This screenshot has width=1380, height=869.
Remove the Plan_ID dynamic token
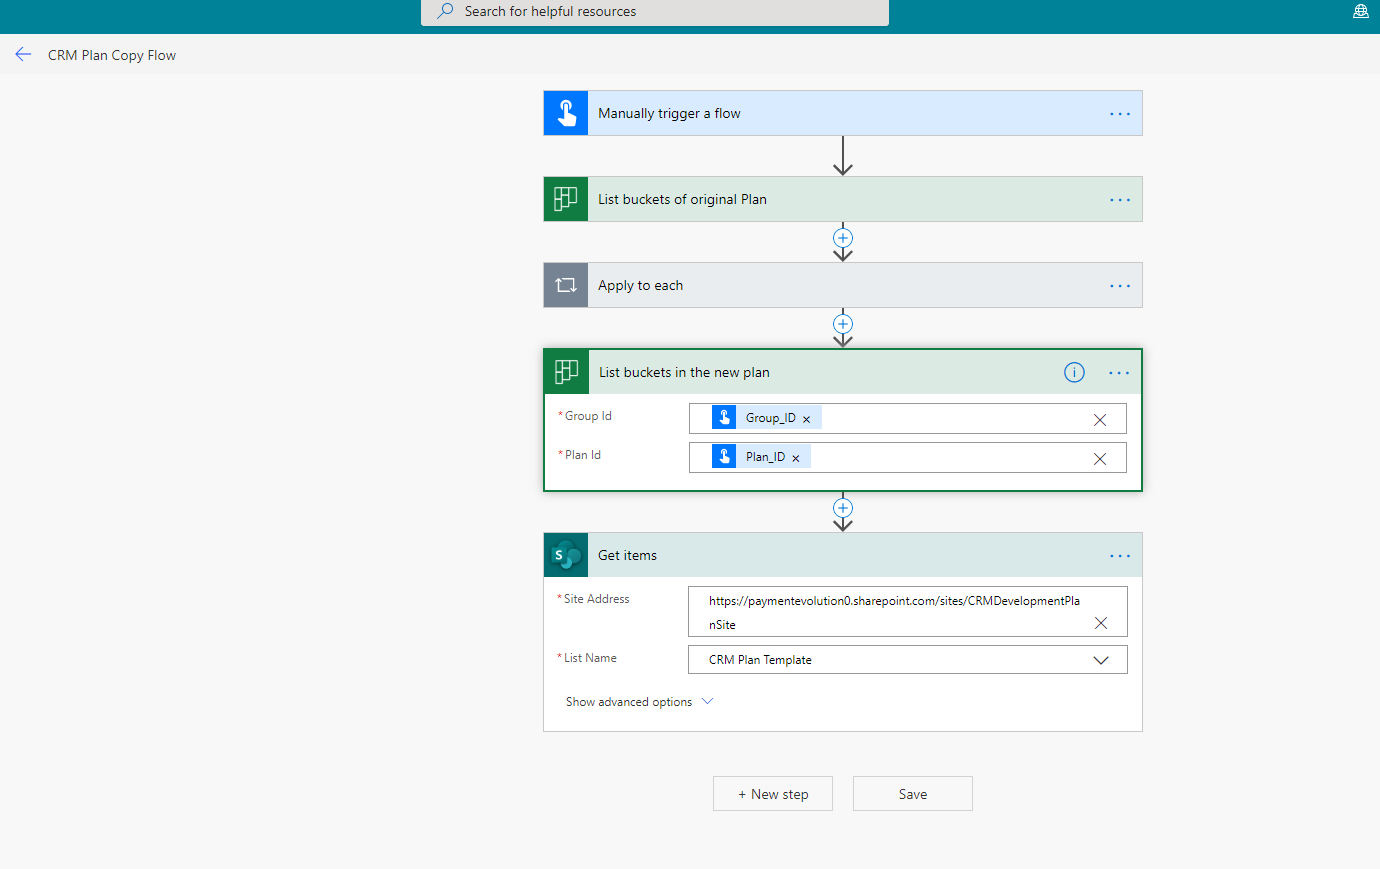click(x=796, y=458)
